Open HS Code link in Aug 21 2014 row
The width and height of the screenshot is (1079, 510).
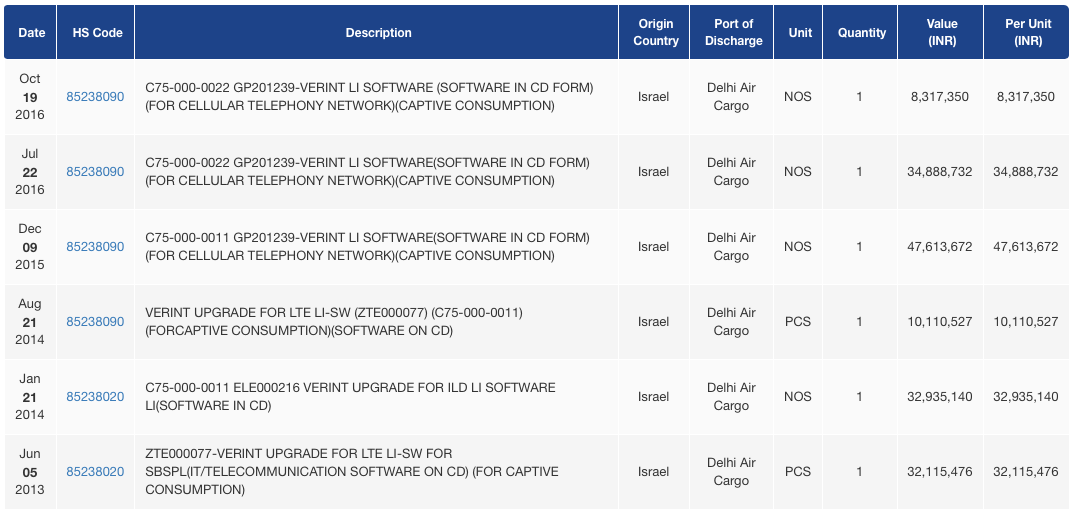tap(95, 322)
